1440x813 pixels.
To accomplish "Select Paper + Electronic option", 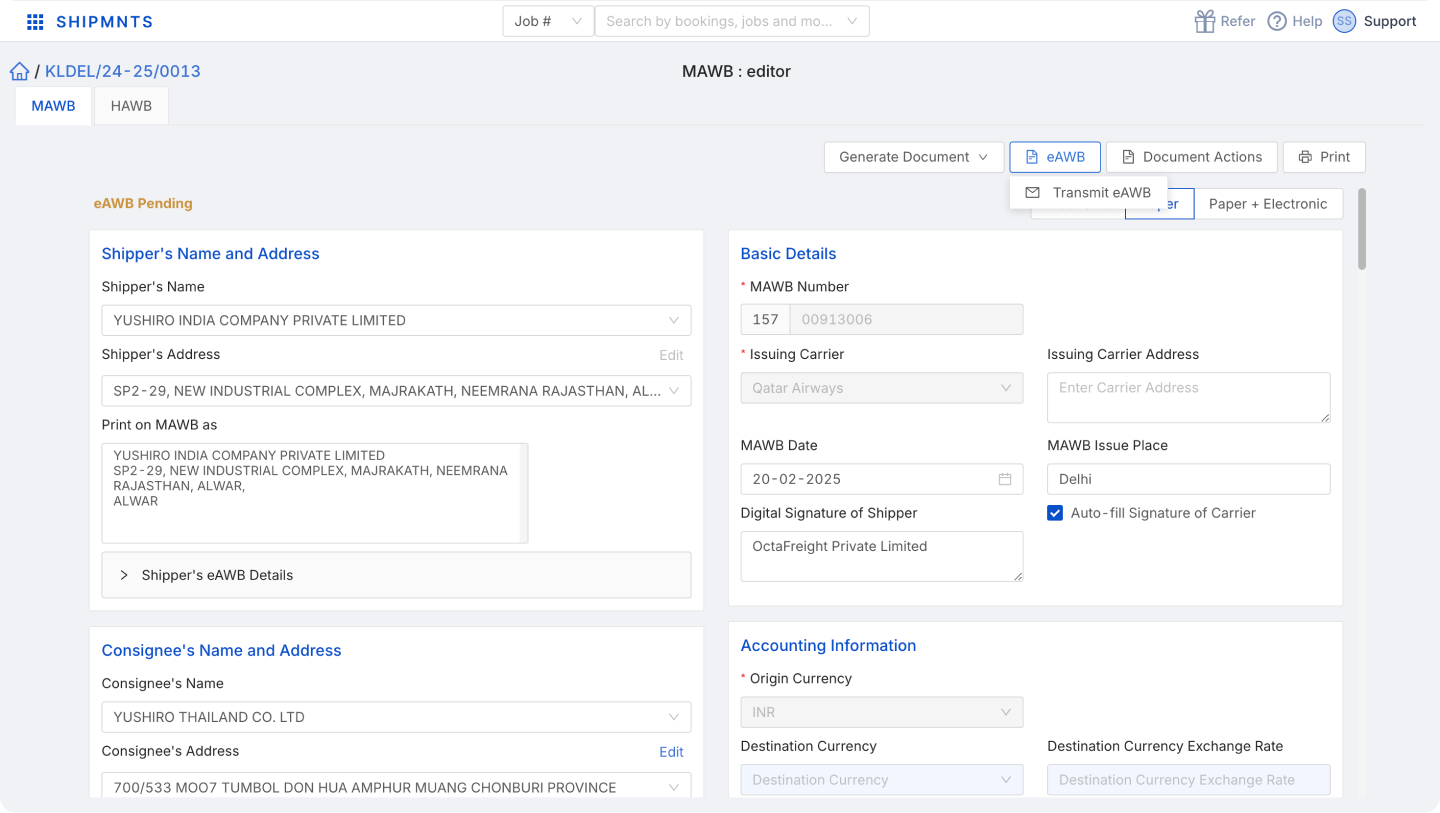I will click(x=1268, y=204).
